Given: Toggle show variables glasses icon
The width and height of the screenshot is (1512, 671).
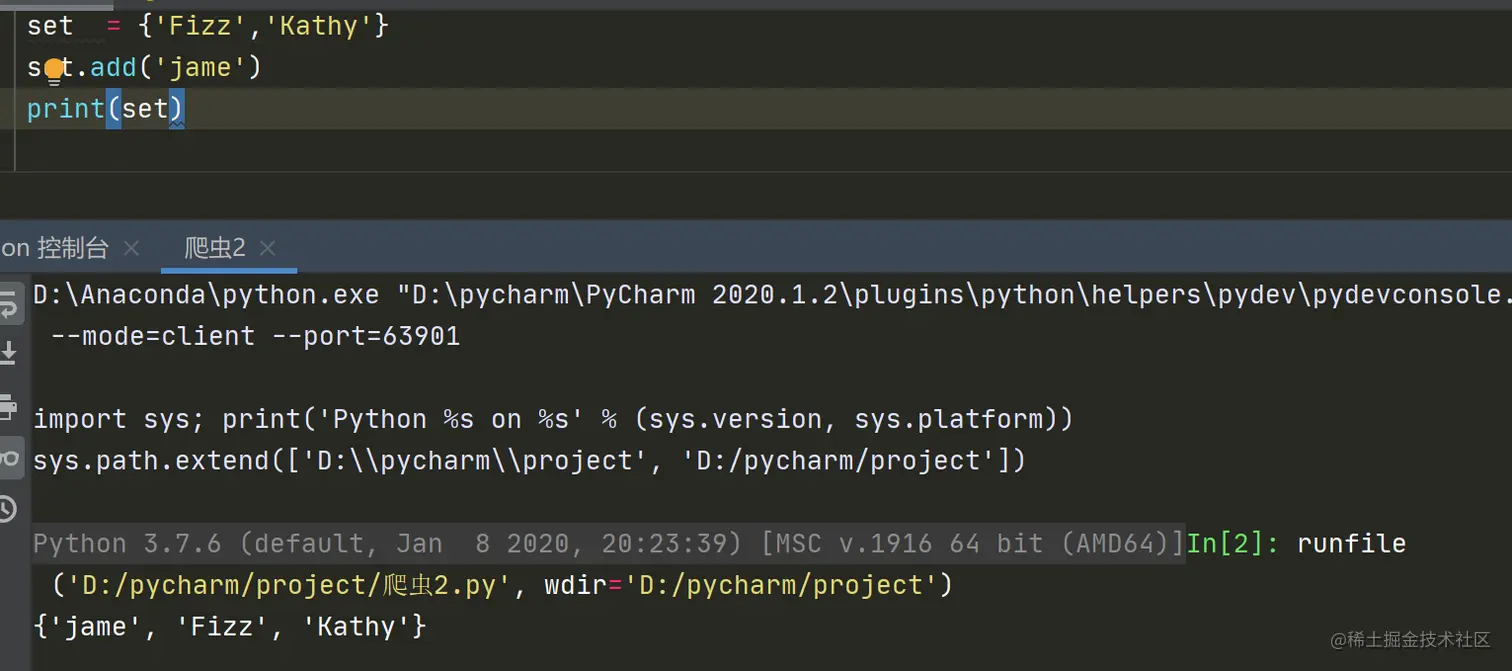Looking at the screenshot, I should click(x=9, y=458).
